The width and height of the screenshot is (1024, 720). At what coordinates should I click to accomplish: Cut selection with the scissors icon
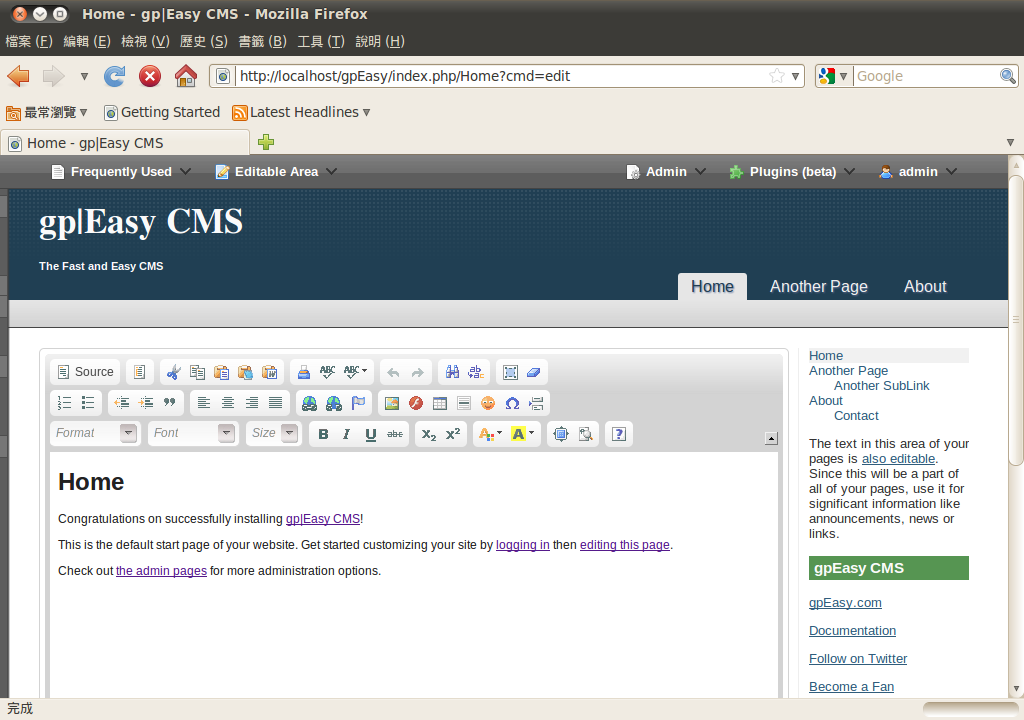click(x=173, y=372)
